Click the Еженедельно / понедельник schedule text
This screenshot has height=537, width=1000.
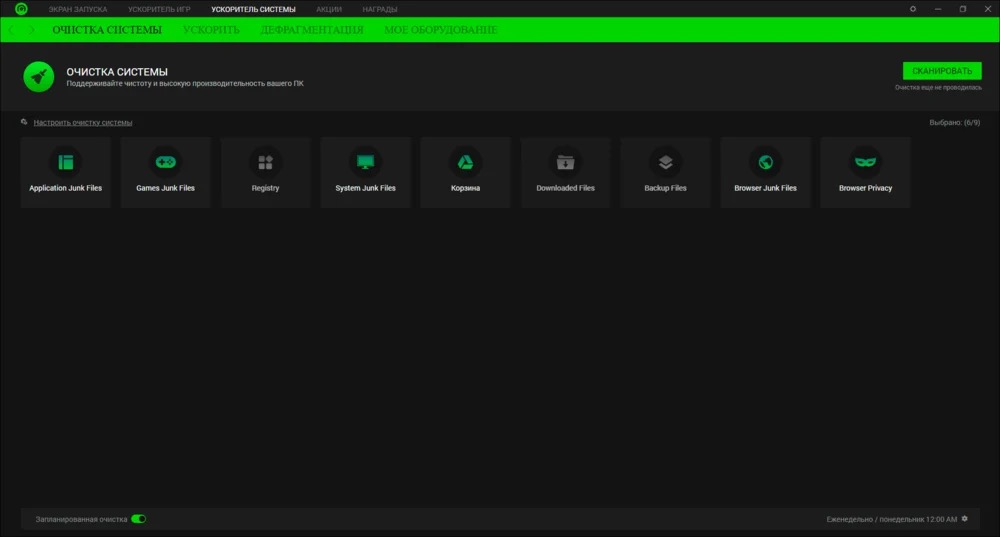[x=892, y=519]
